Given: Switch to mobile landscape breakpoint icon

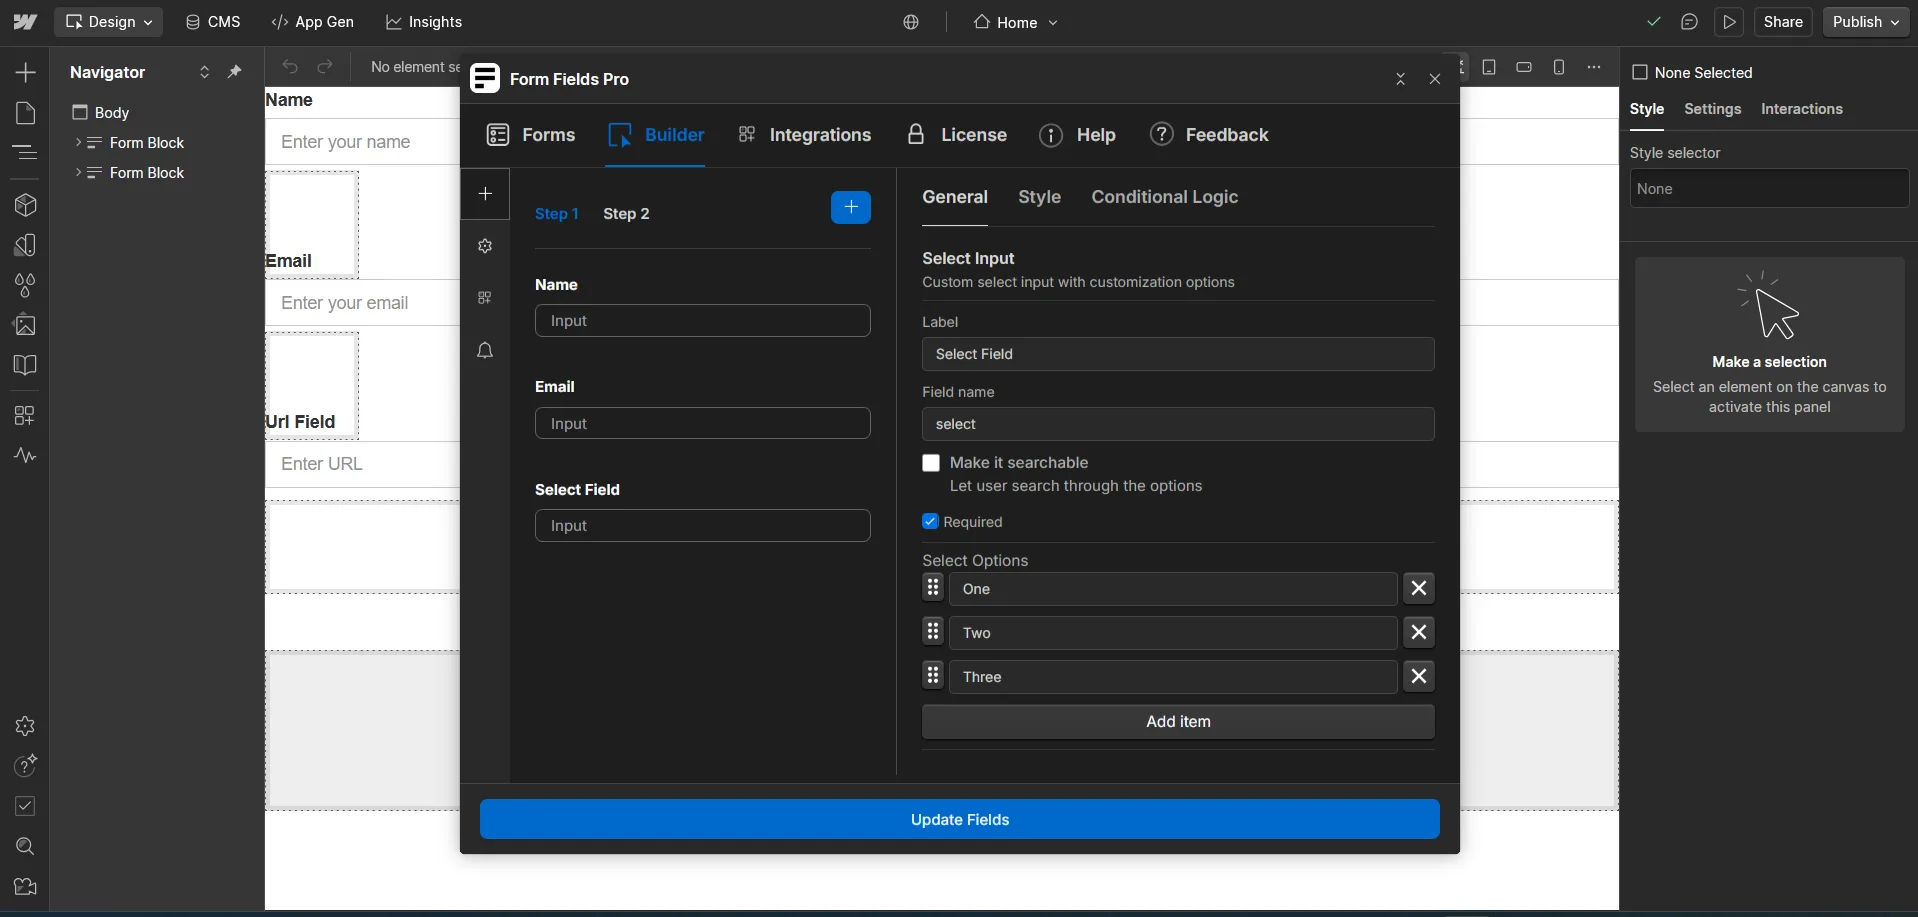Looking at the screenshot, I should coord(1524,67).
